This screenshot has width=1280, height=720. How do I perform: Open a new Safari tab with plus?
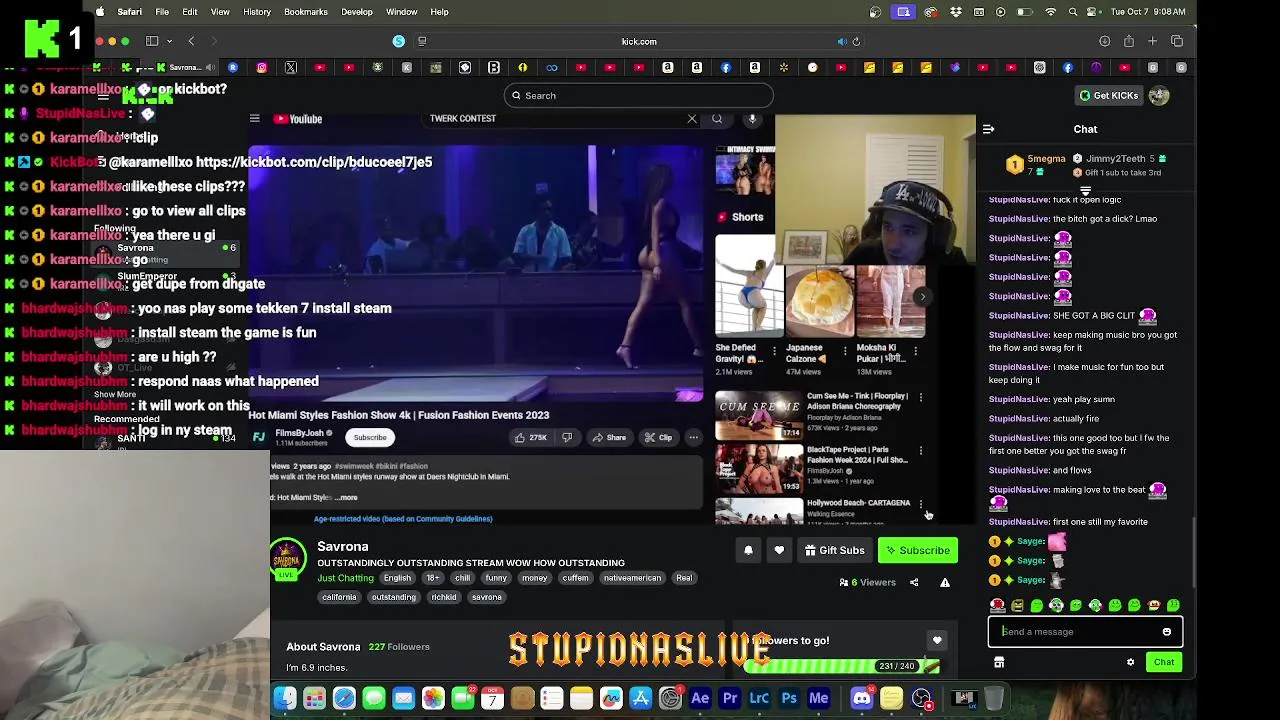tap(1153, 41)
